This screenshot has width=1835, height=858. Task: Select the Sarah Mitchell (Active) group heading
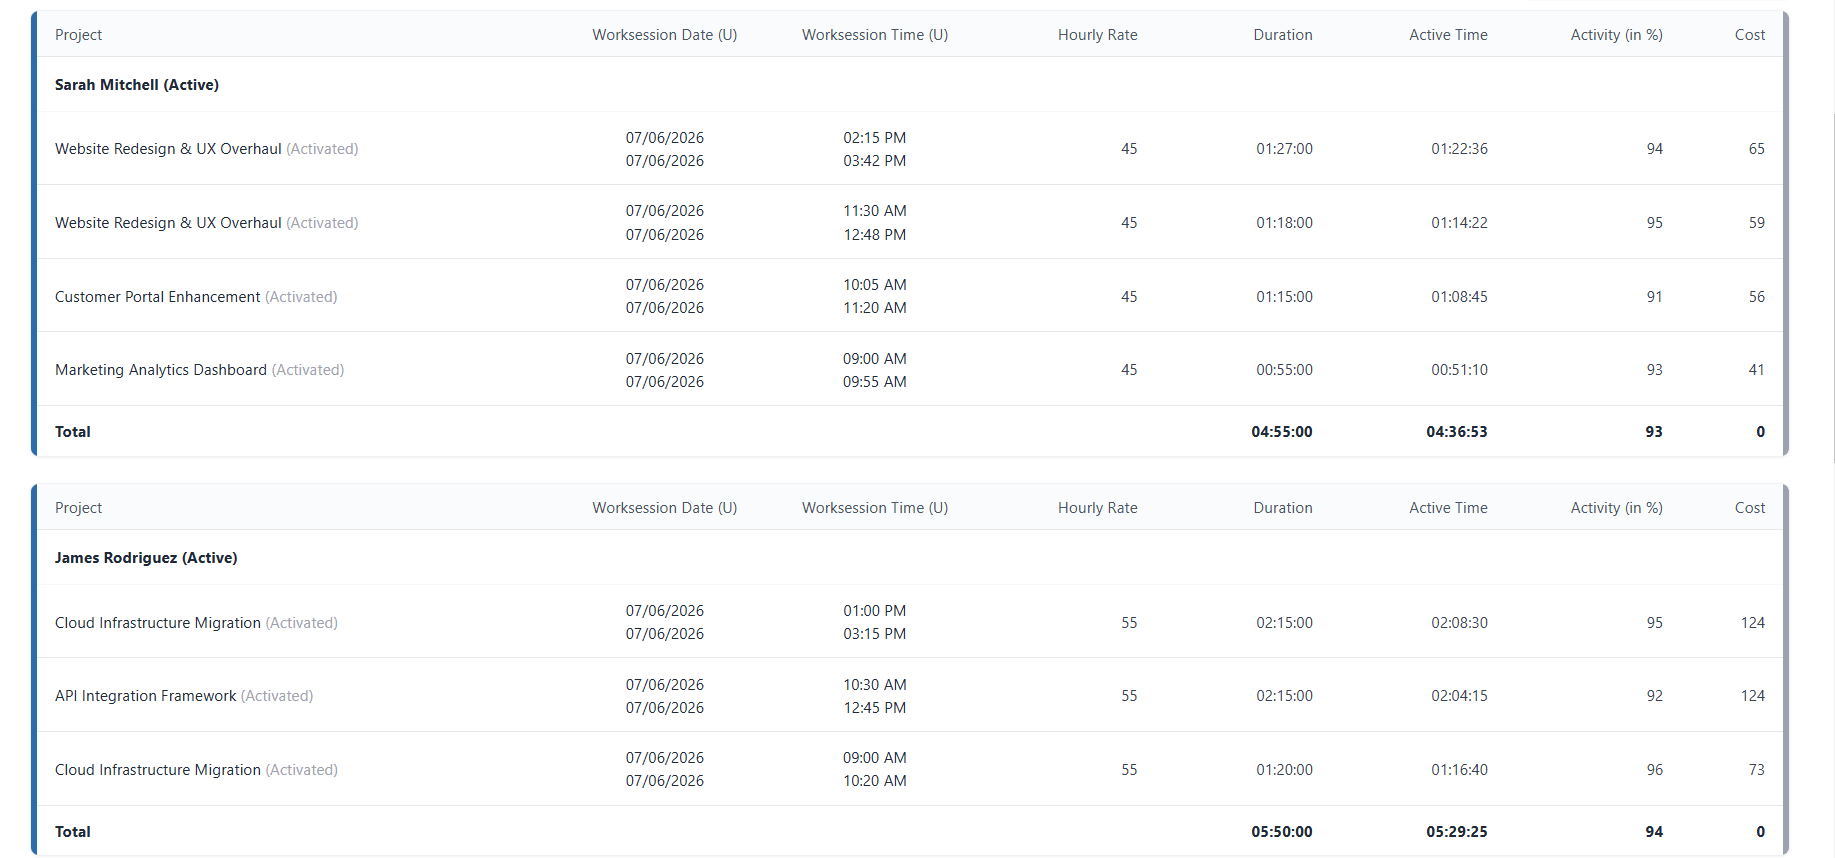(x=137, y=85)
